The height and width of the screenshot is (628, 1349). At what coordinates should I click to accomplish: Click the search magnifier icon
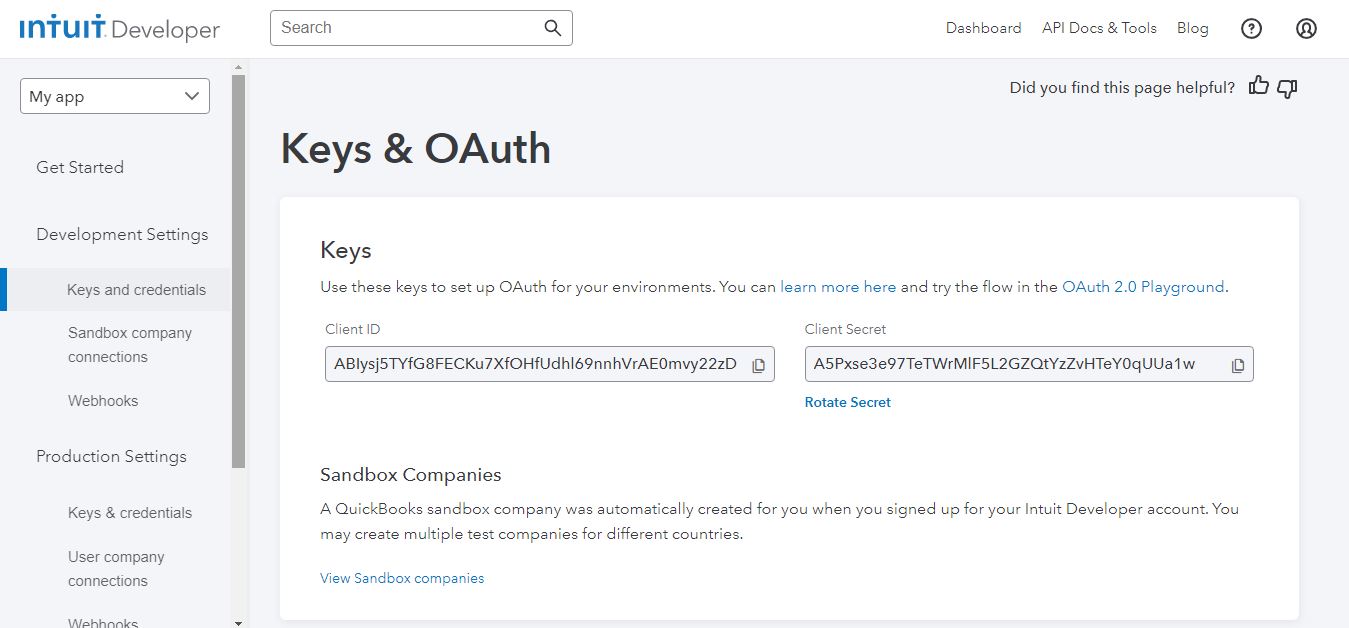553,28
